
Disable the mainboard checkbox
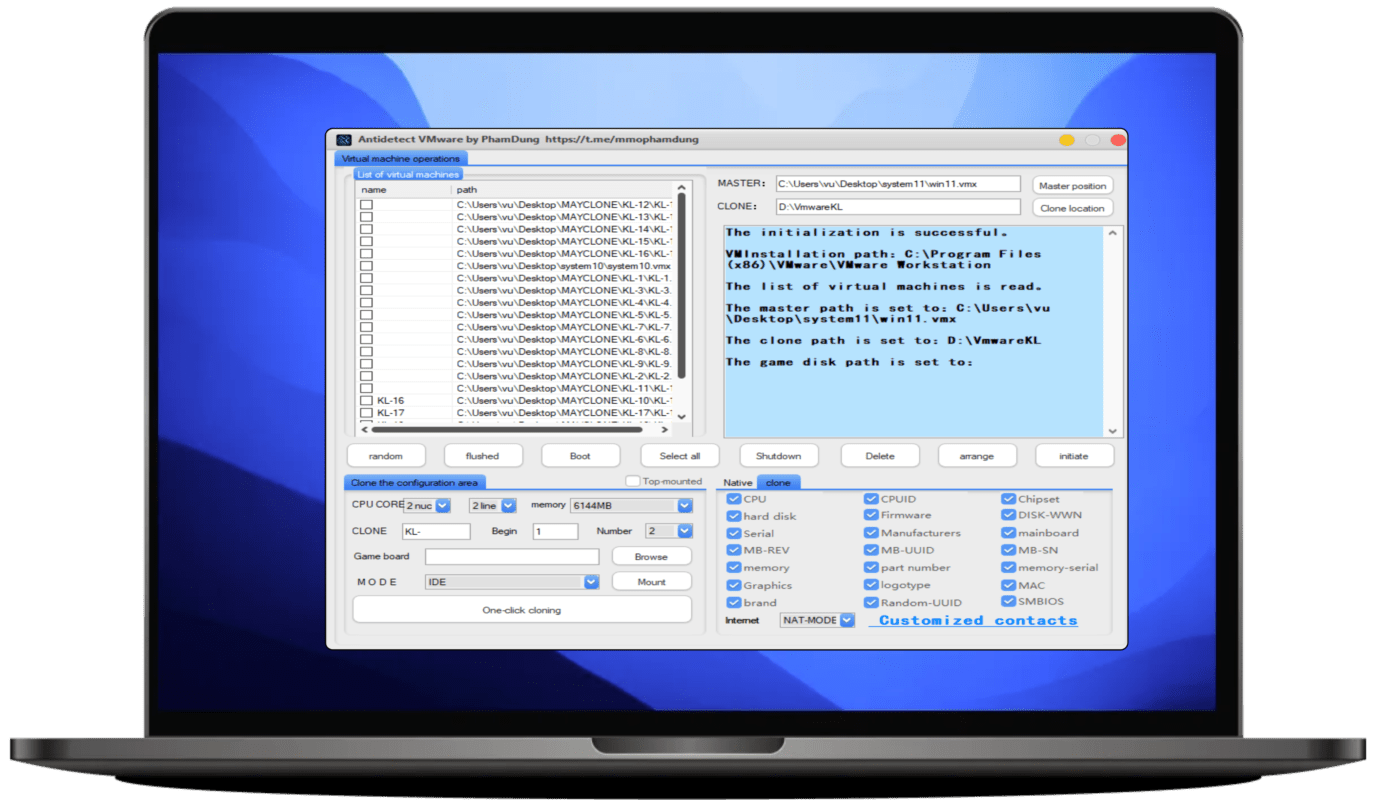(x=1009, y=533)
